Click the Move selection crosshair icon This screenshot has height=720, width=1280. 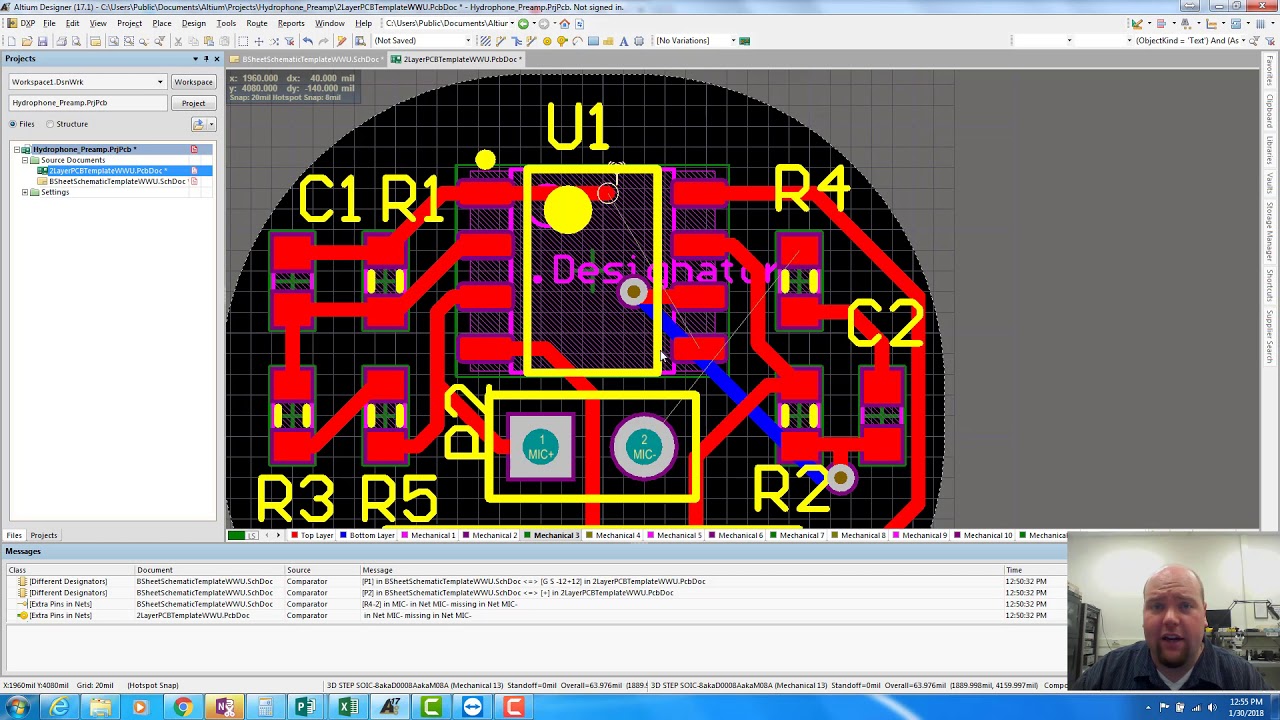click(x=259, y=41)
